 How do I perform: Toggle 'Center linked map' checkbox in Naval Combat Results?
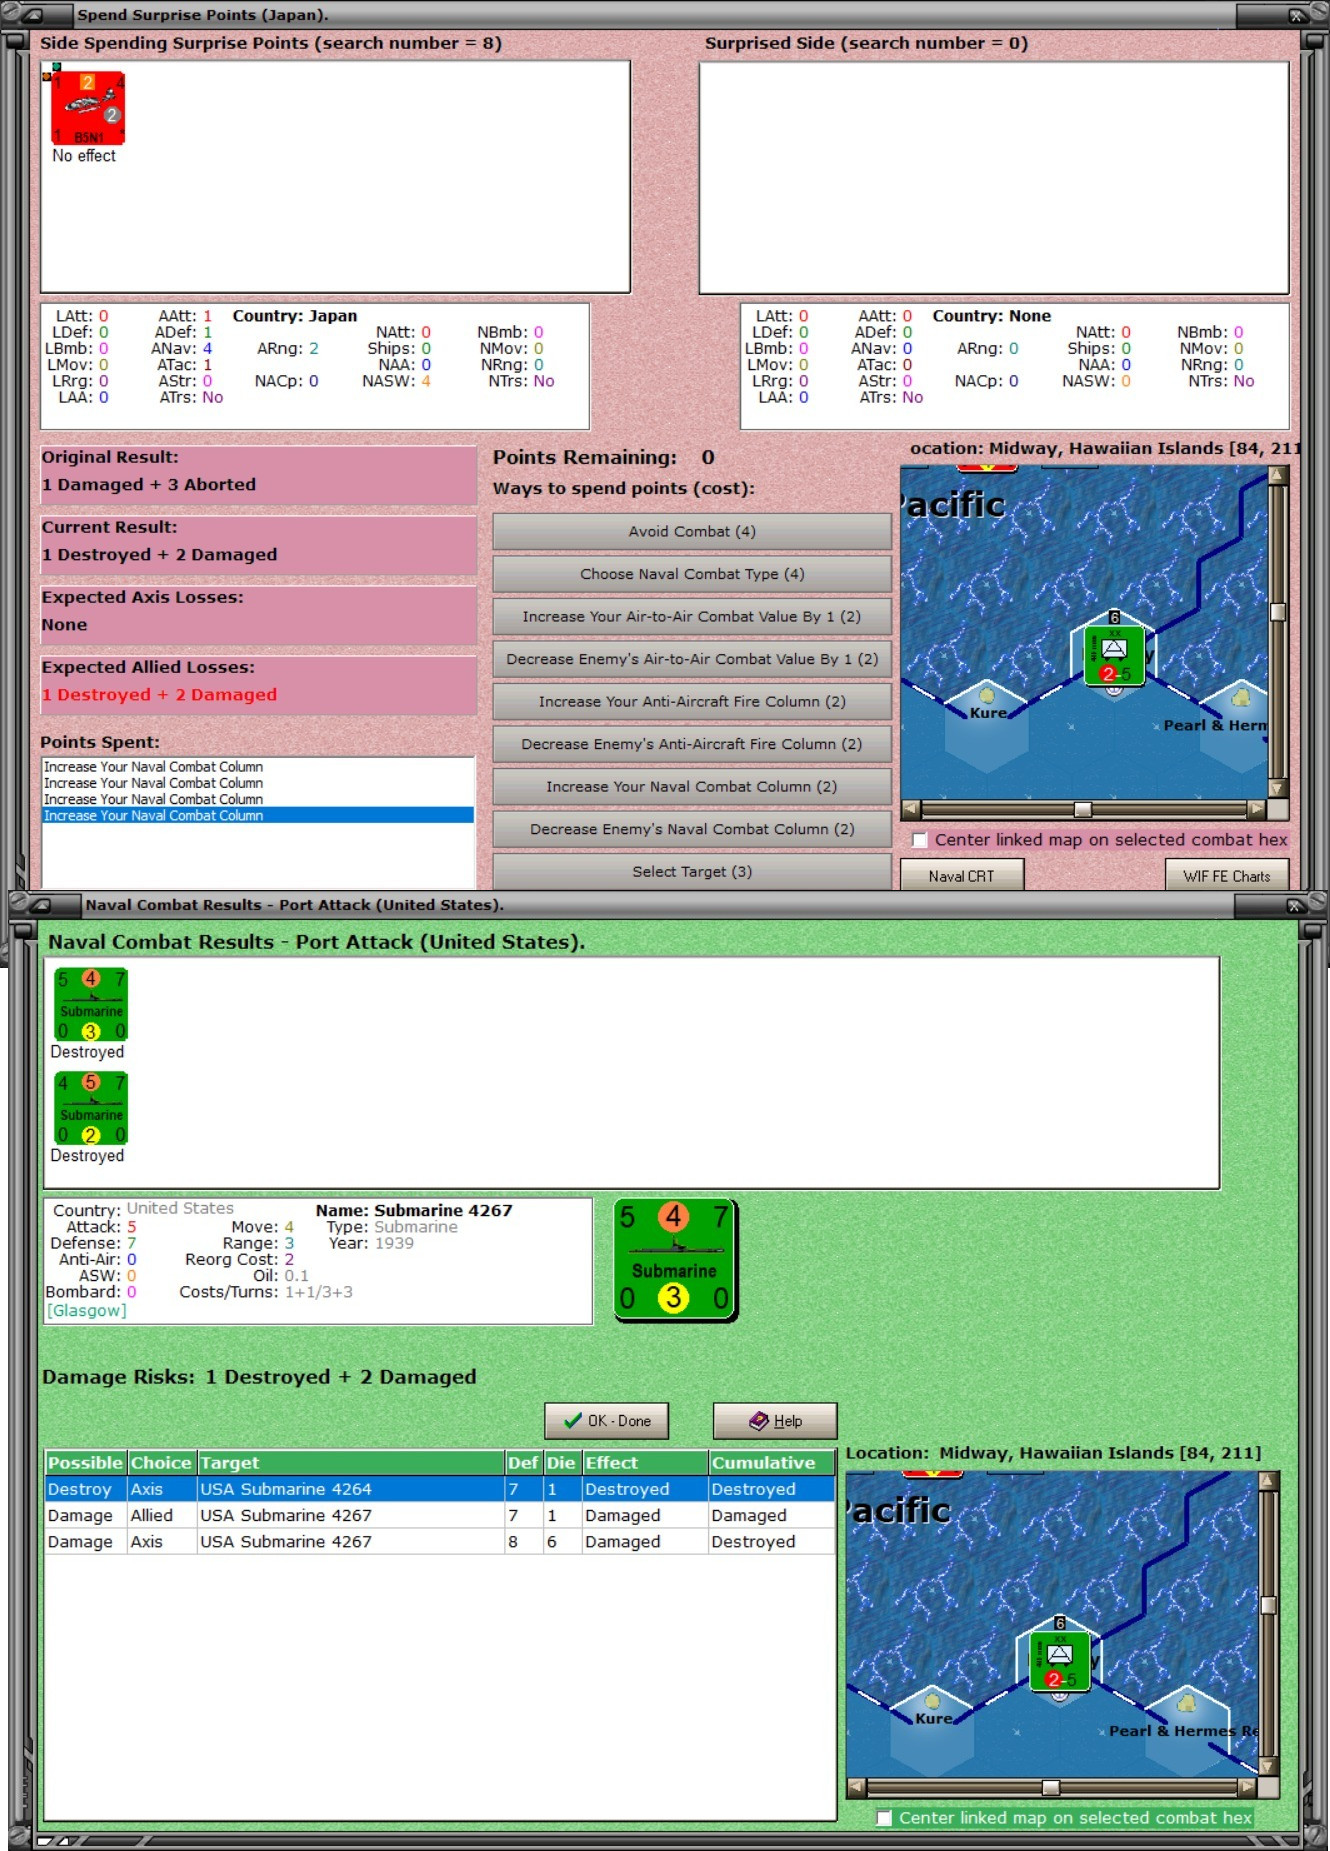(884, 1818)
